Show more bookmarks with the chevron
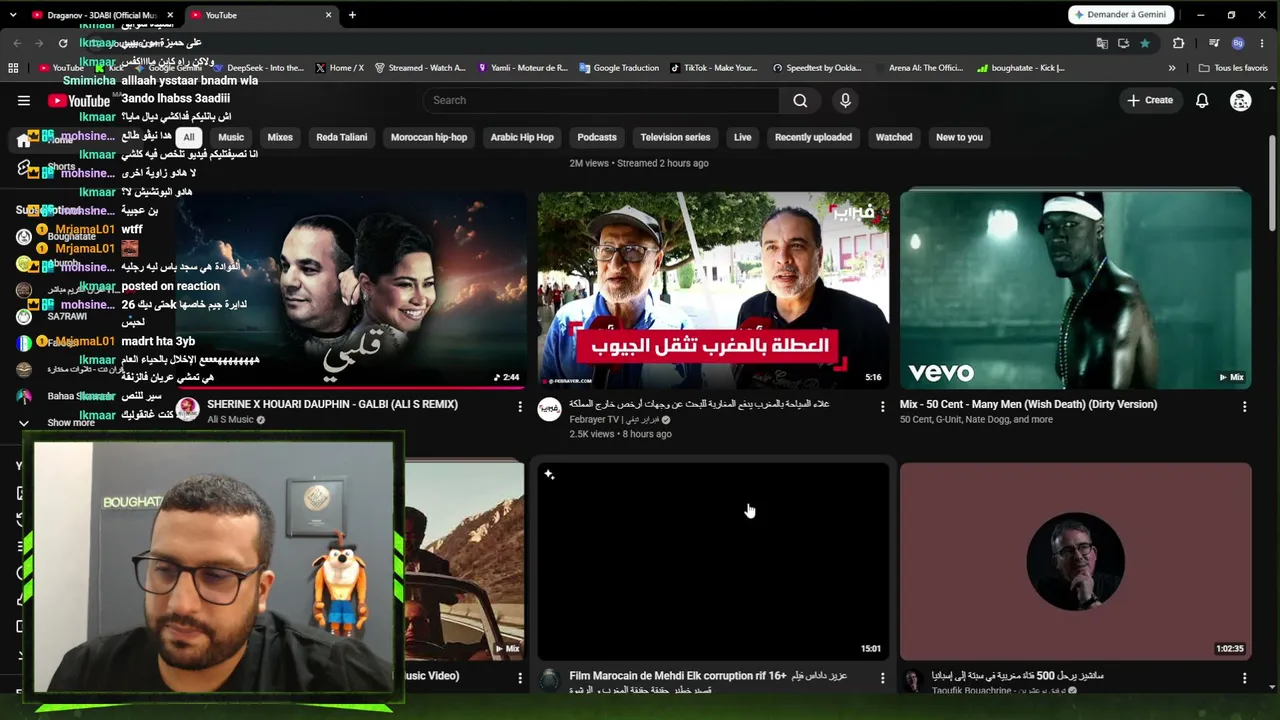1280x720 pixels. click(x=1172, y=68)
